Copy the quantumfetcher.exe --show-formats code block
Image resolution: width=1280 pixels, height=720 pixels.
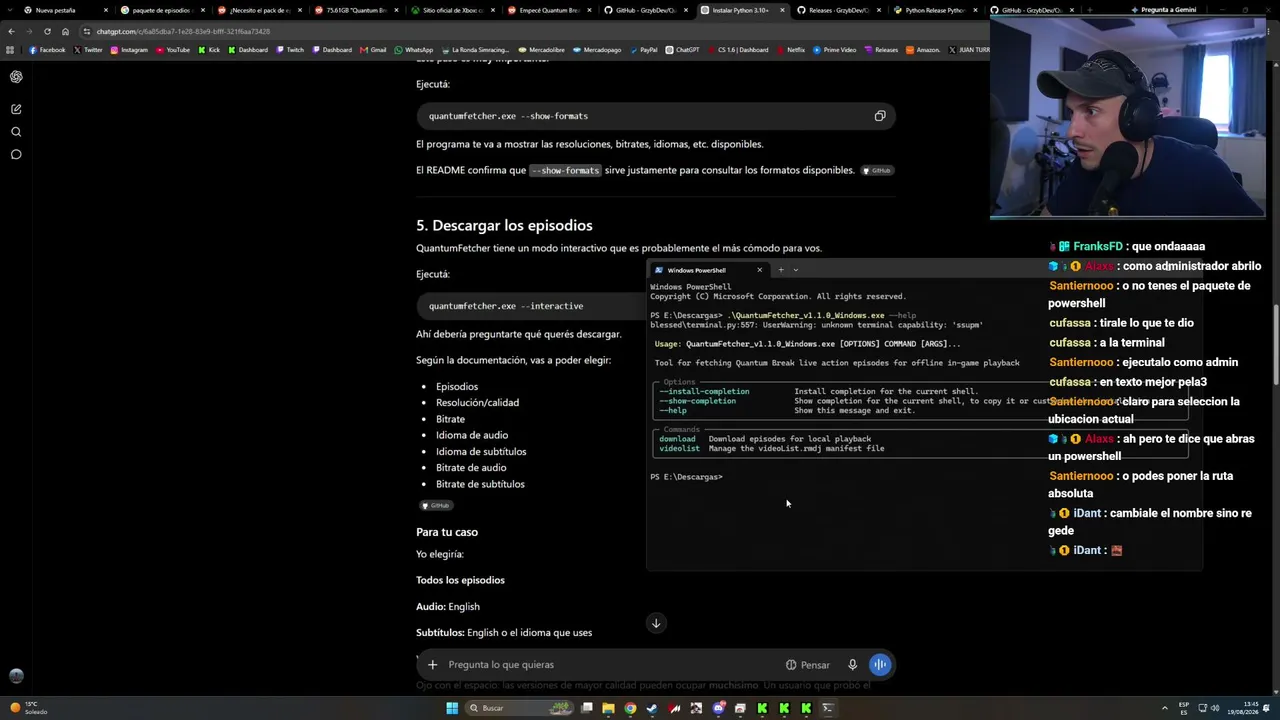(x=880, y=116)
